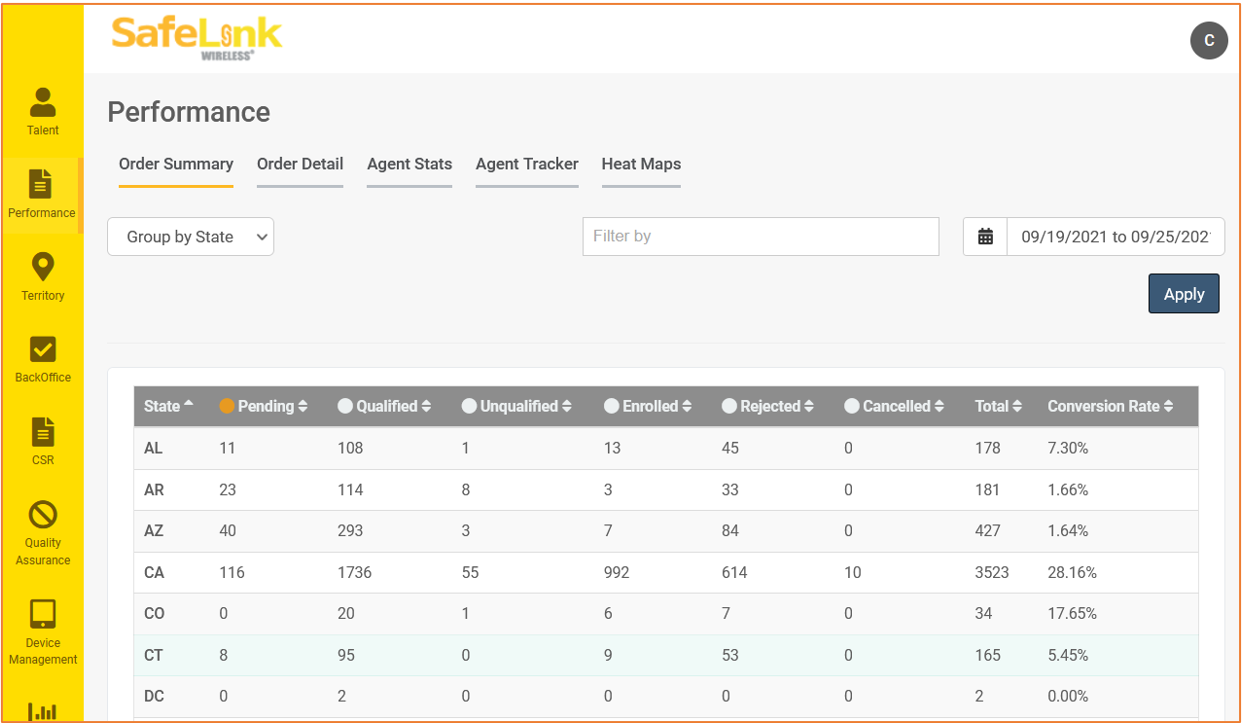The width and height of the screenshot is (1242, 723).
Task: Click the SafeLink Wireless logo
Action: [197, 39]
